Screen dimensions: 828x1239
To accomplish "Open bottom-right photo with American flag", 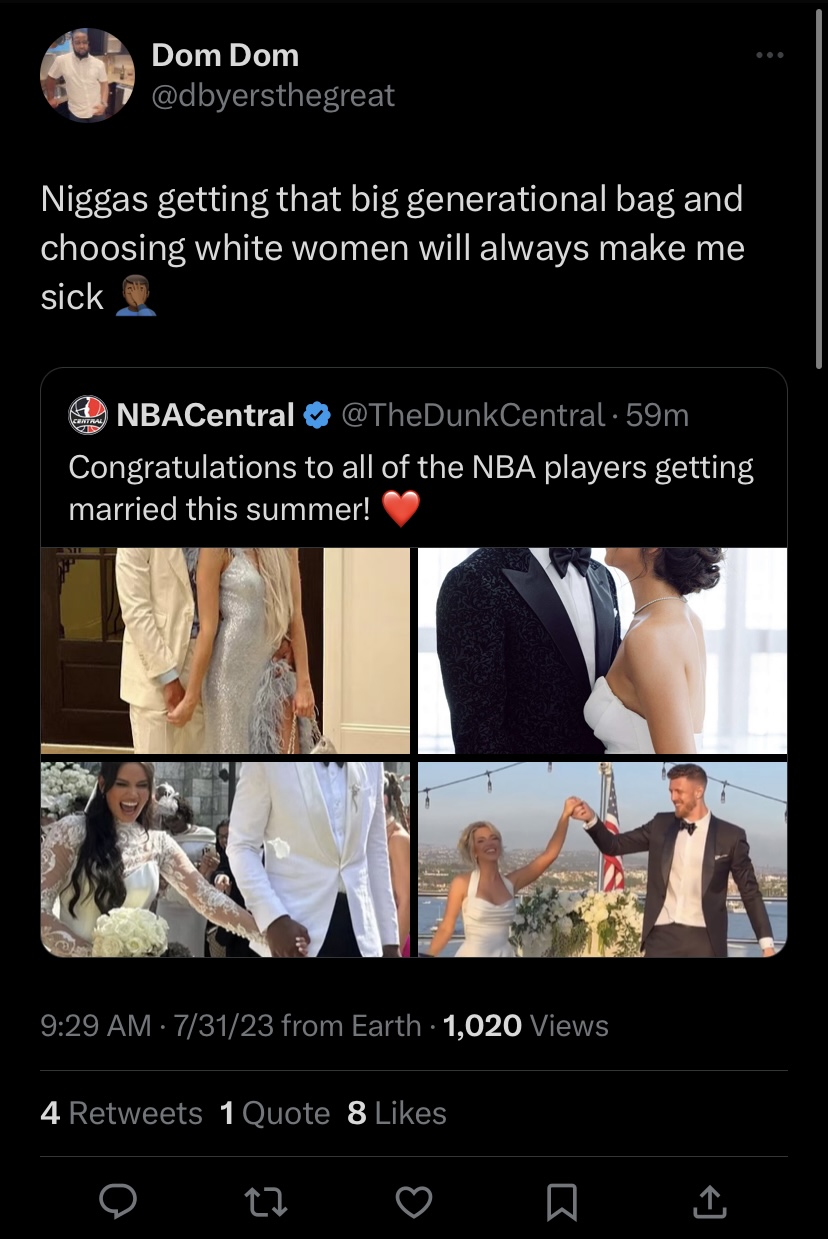I will point(602,860).
